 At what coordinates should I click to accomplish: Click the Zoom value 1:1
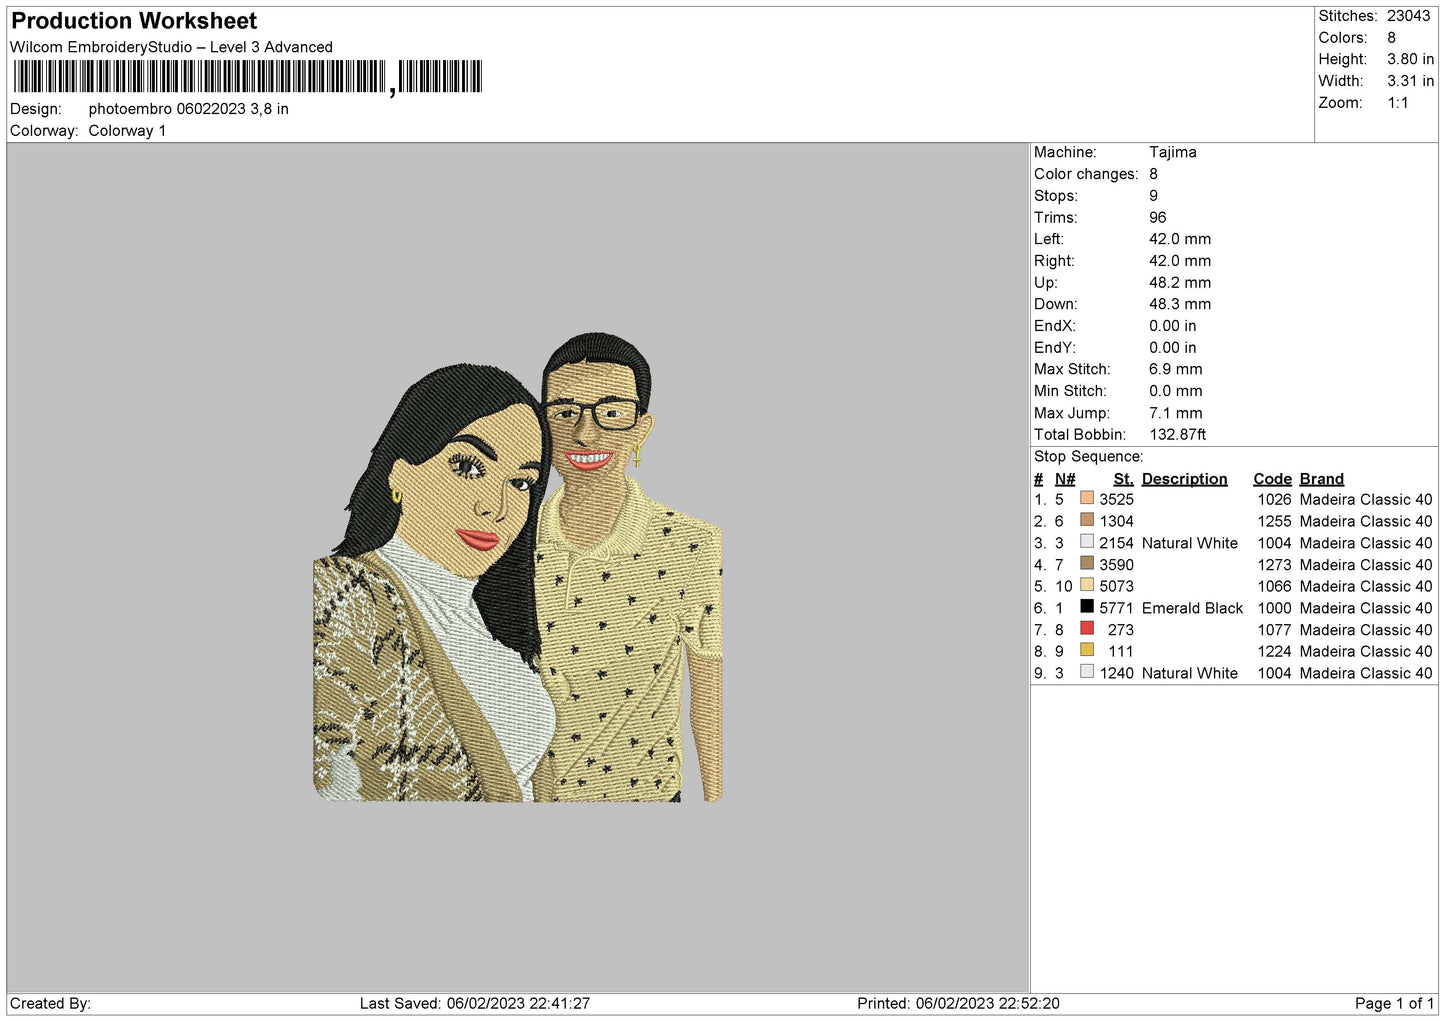1398,103
